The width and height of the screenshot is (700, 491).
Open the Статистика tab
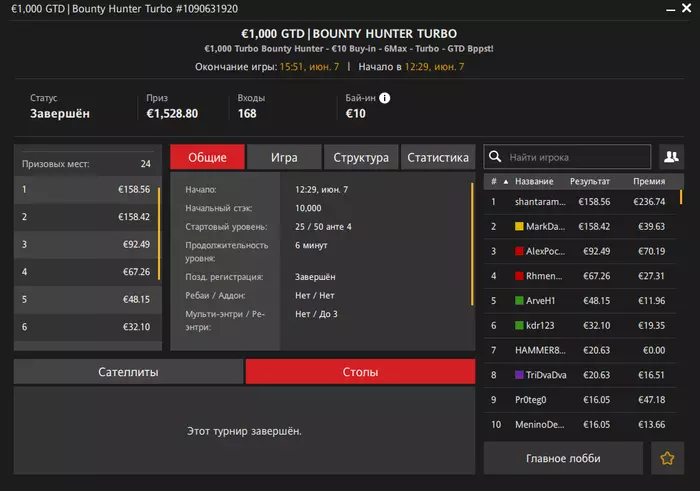click(x=438, y=157)
